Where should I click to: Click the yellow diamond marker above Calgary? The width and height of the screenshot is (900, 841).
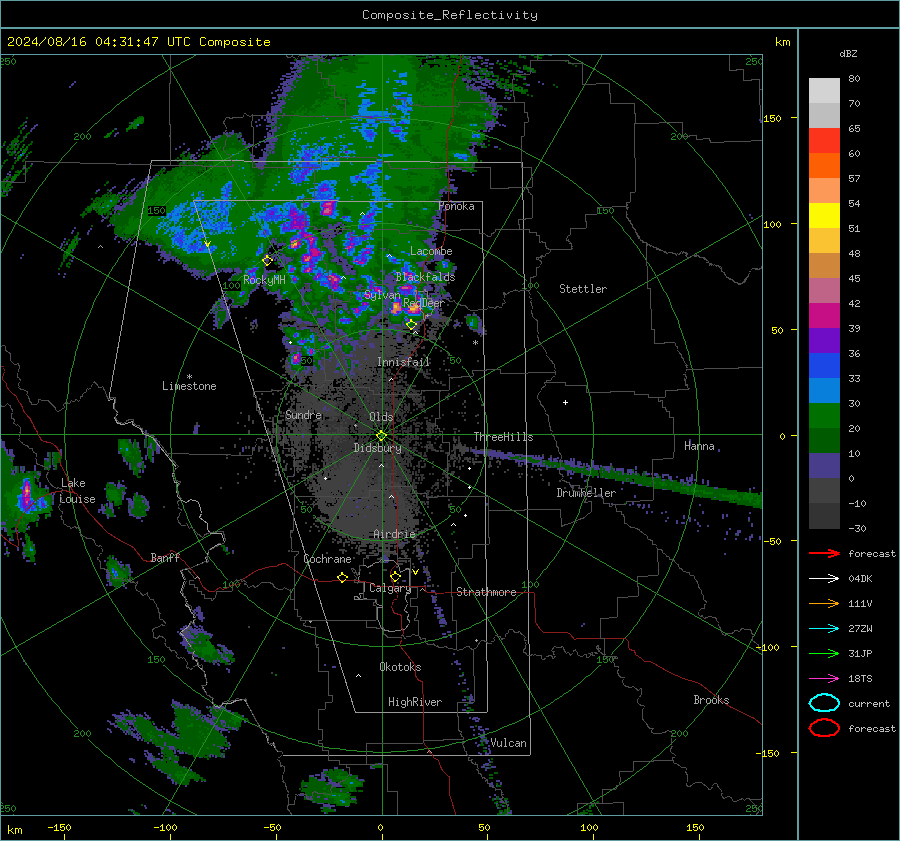[395, 576]
